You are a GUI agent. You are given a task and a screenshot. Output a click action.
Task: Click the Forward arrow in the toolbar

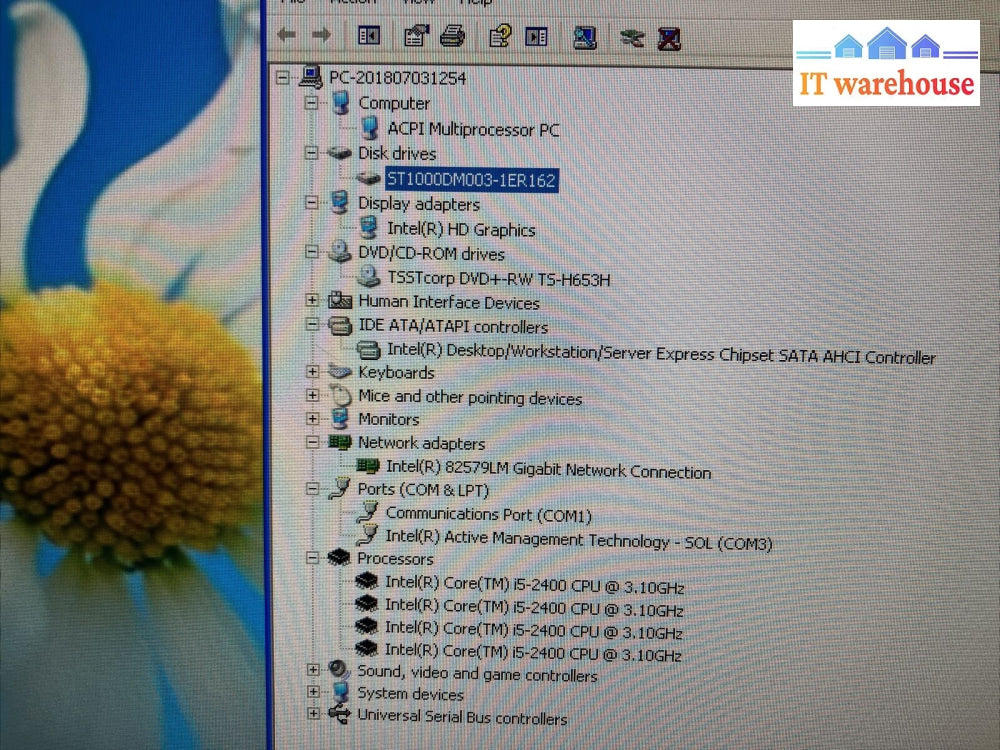tap(321, 36)
